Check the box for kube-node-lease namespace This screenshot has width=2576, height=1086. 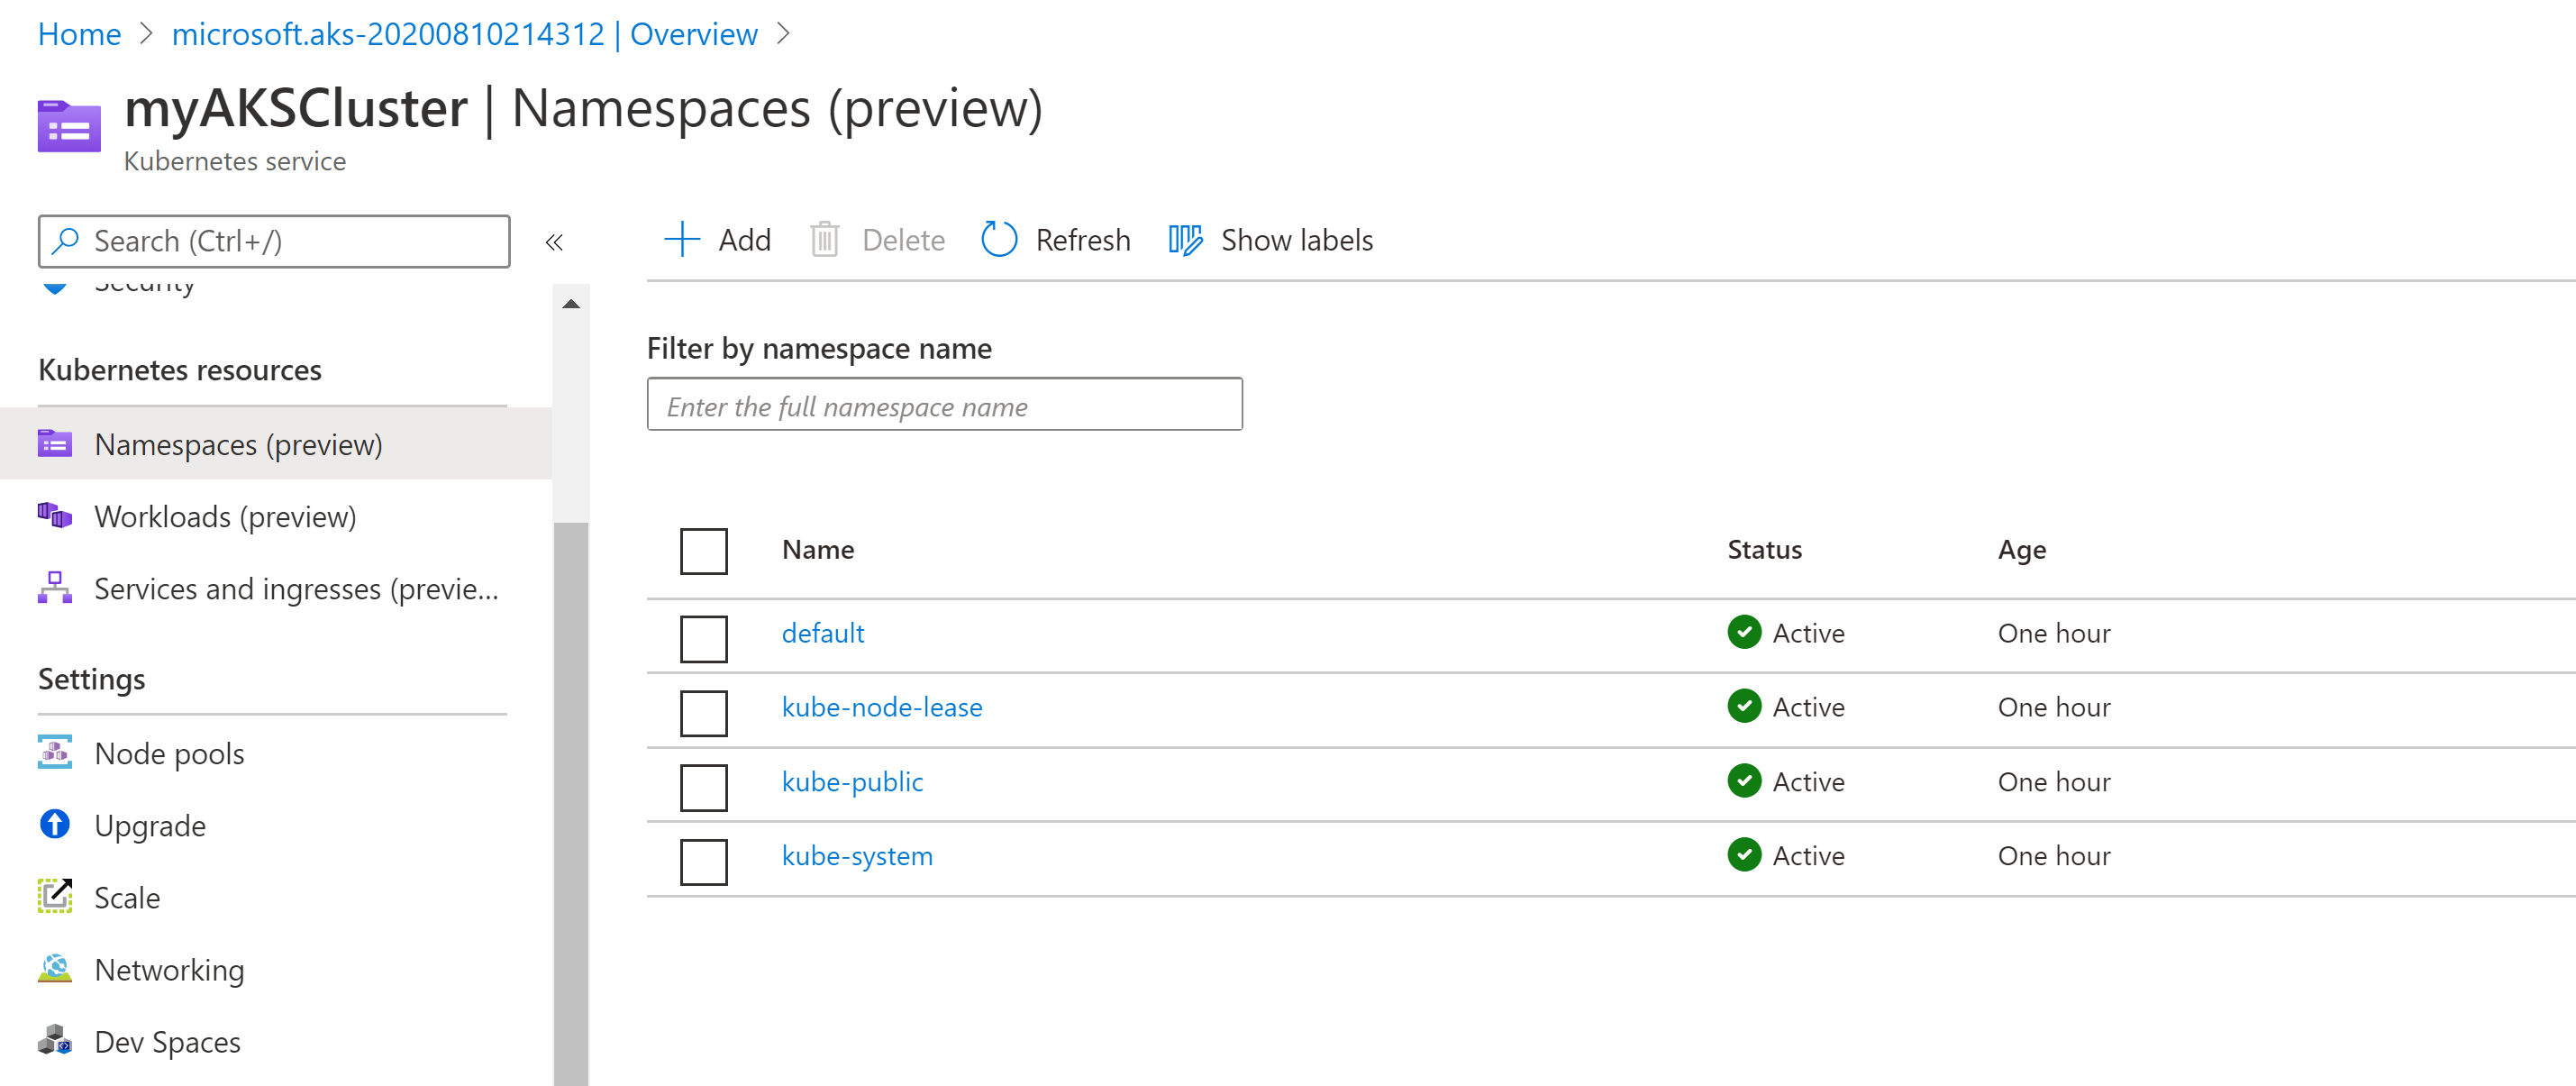coord(704,713)
